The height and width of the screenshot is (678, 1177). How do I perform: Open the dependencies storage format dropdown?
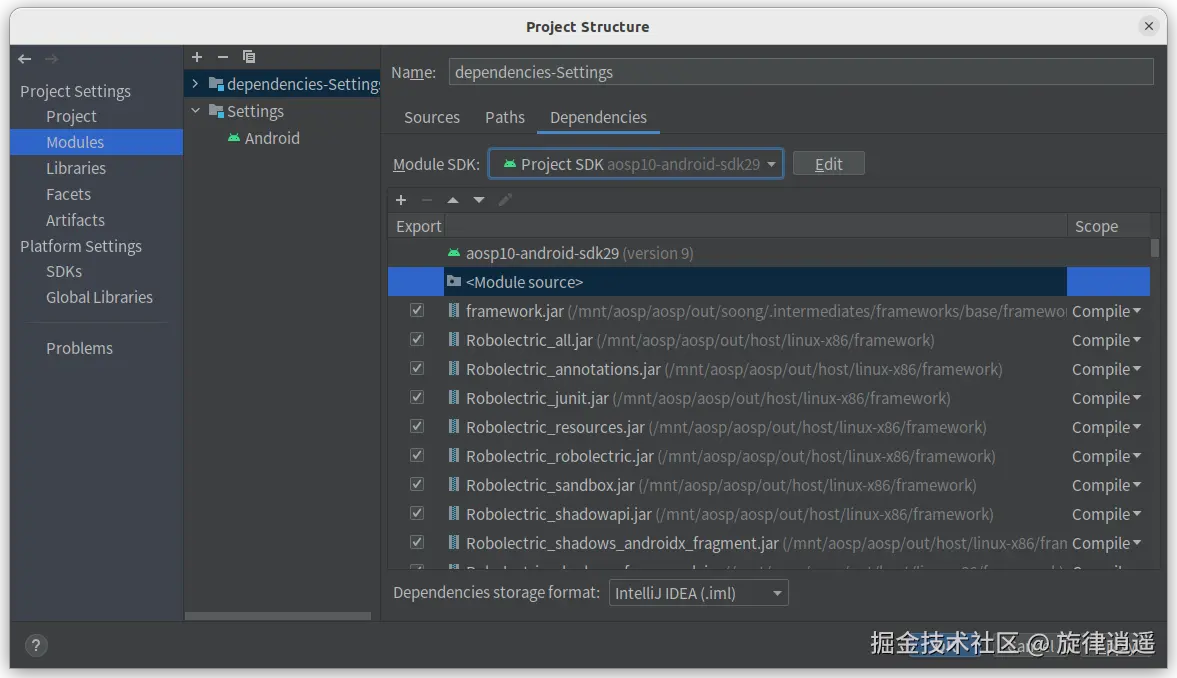(698, 593)
